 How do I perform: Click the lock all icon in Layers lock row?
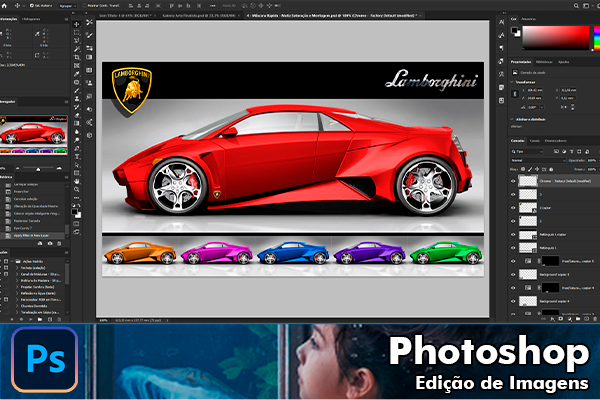click(x=551, y=169)
